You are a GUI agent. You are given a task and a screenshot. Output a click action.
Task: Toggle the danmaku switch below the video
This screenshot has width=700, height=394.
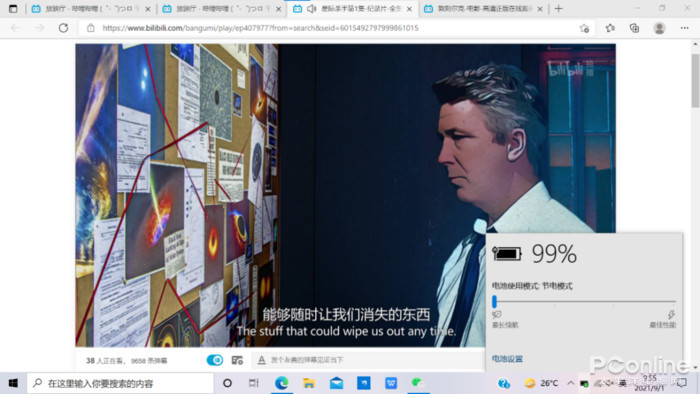[x=215, y=360]
